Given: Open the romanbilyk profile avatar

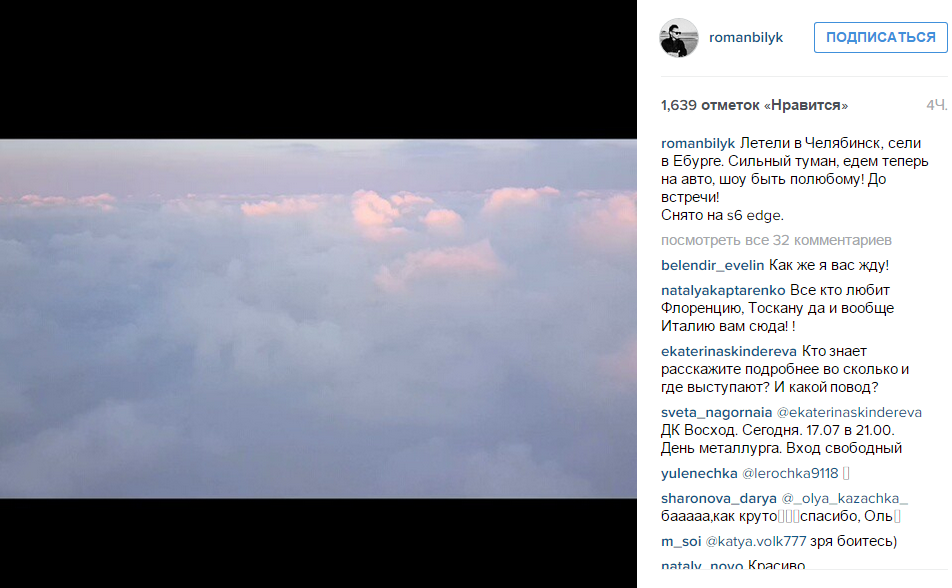Looking at the screenshot, I should [679, 38].
